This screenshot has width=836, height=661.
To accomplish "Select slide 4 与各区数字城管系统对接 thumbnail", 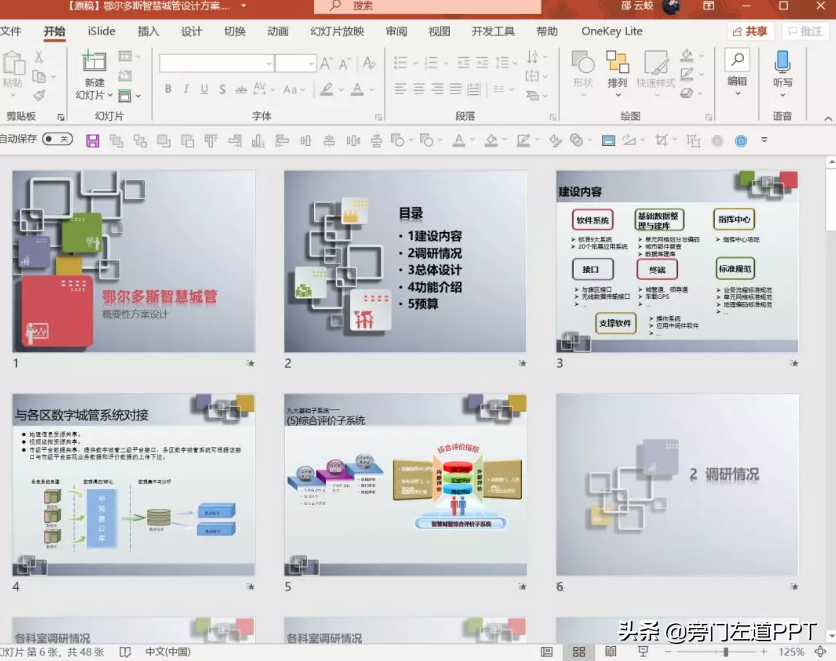I will click(x=133, y=485).
